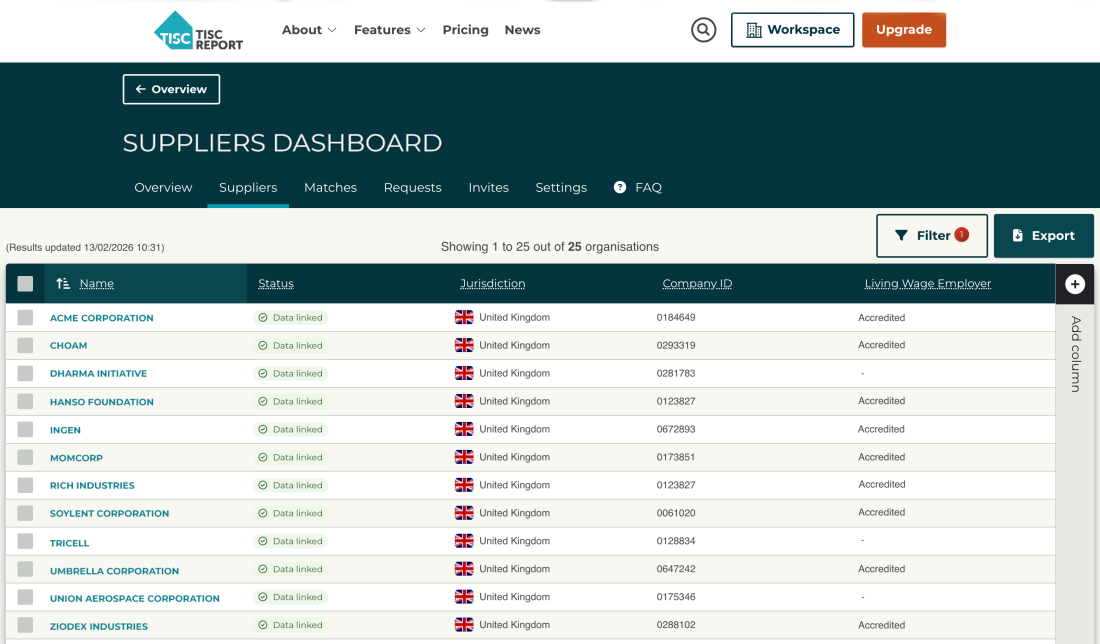
Task: Check the box for Acme Corporation
Action: coord(25,318)
